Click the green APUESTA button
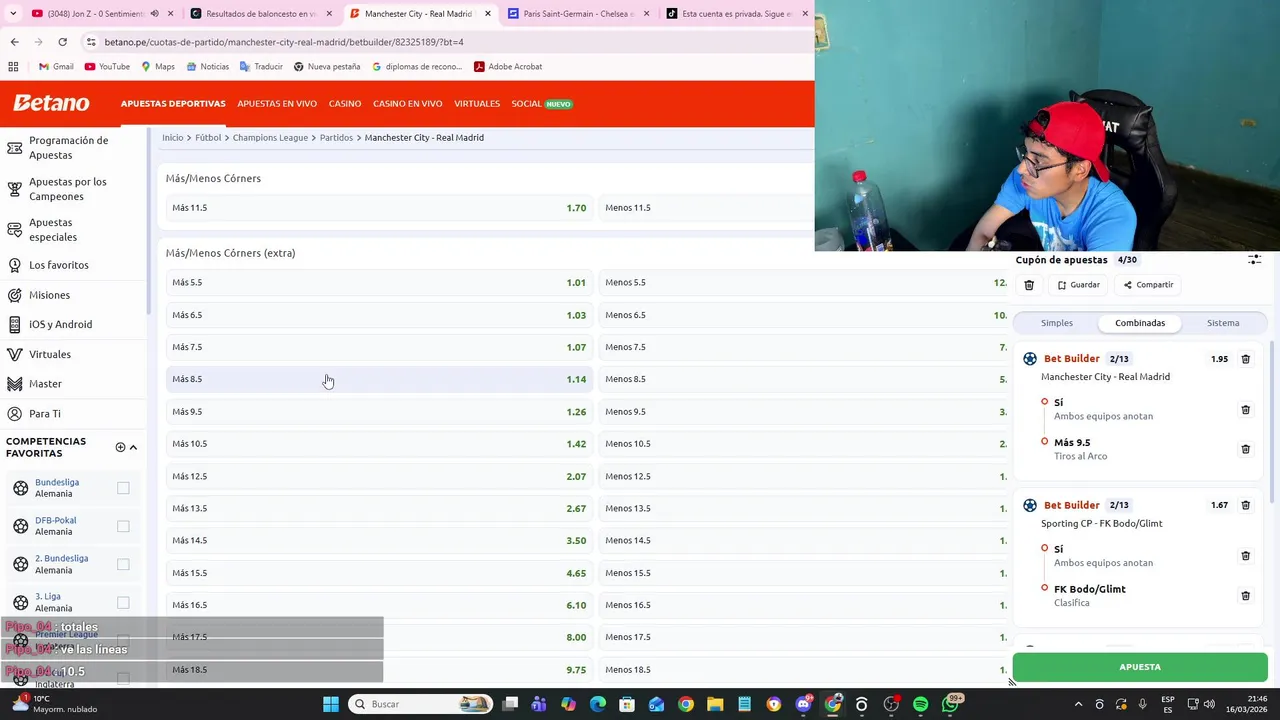Screen dimensions: 1280x720 (1140, 667)
